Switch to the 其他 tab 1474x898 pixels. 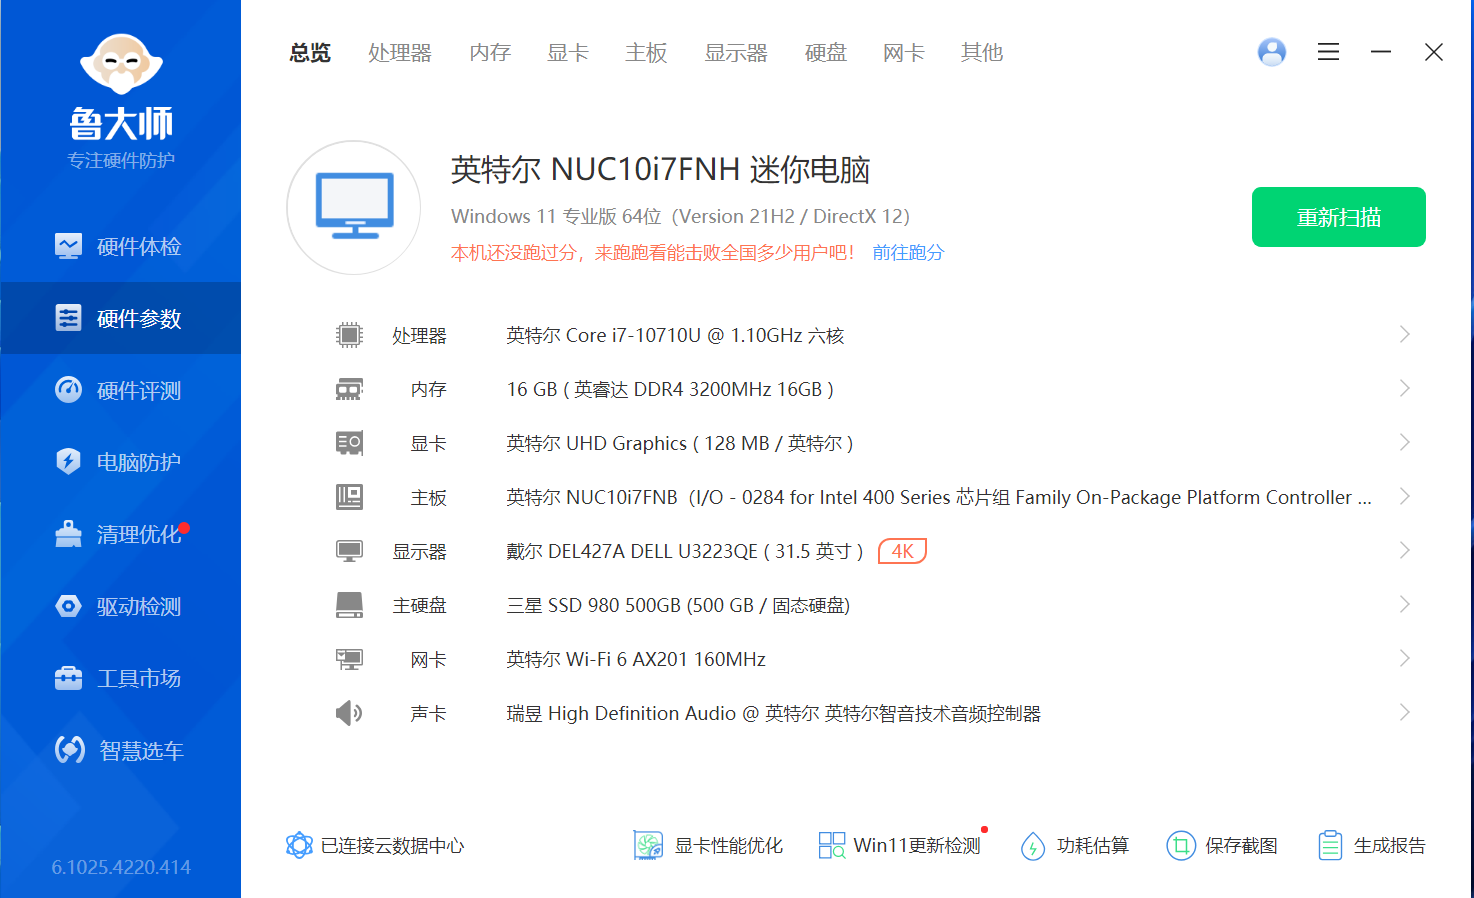[982, 53]
